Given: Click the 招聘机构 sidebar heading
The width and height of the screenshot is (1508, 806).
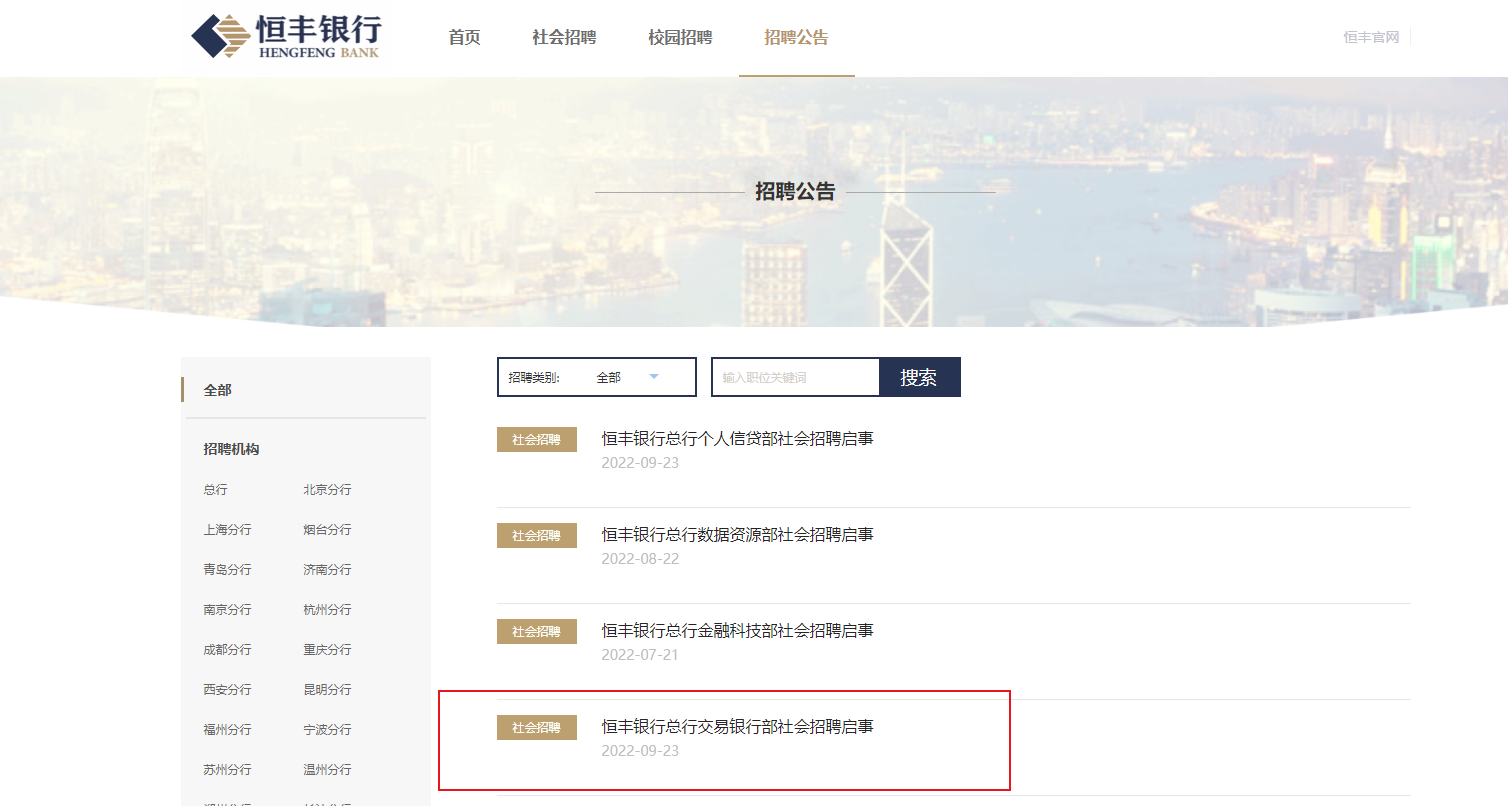Looking at the screenshot, I should 231,449.
